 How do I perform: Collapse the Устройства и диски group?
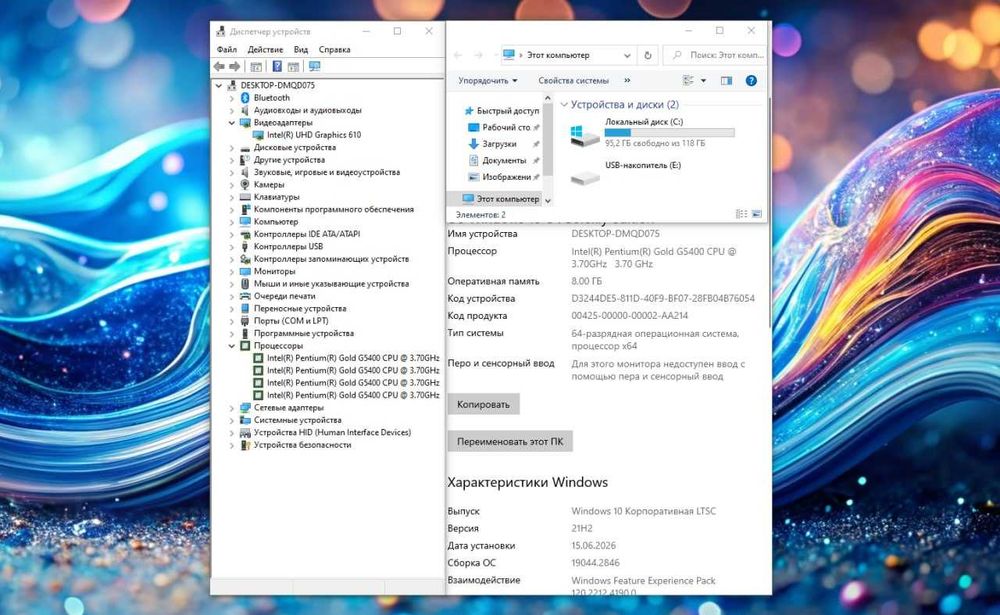pos(564,104)
